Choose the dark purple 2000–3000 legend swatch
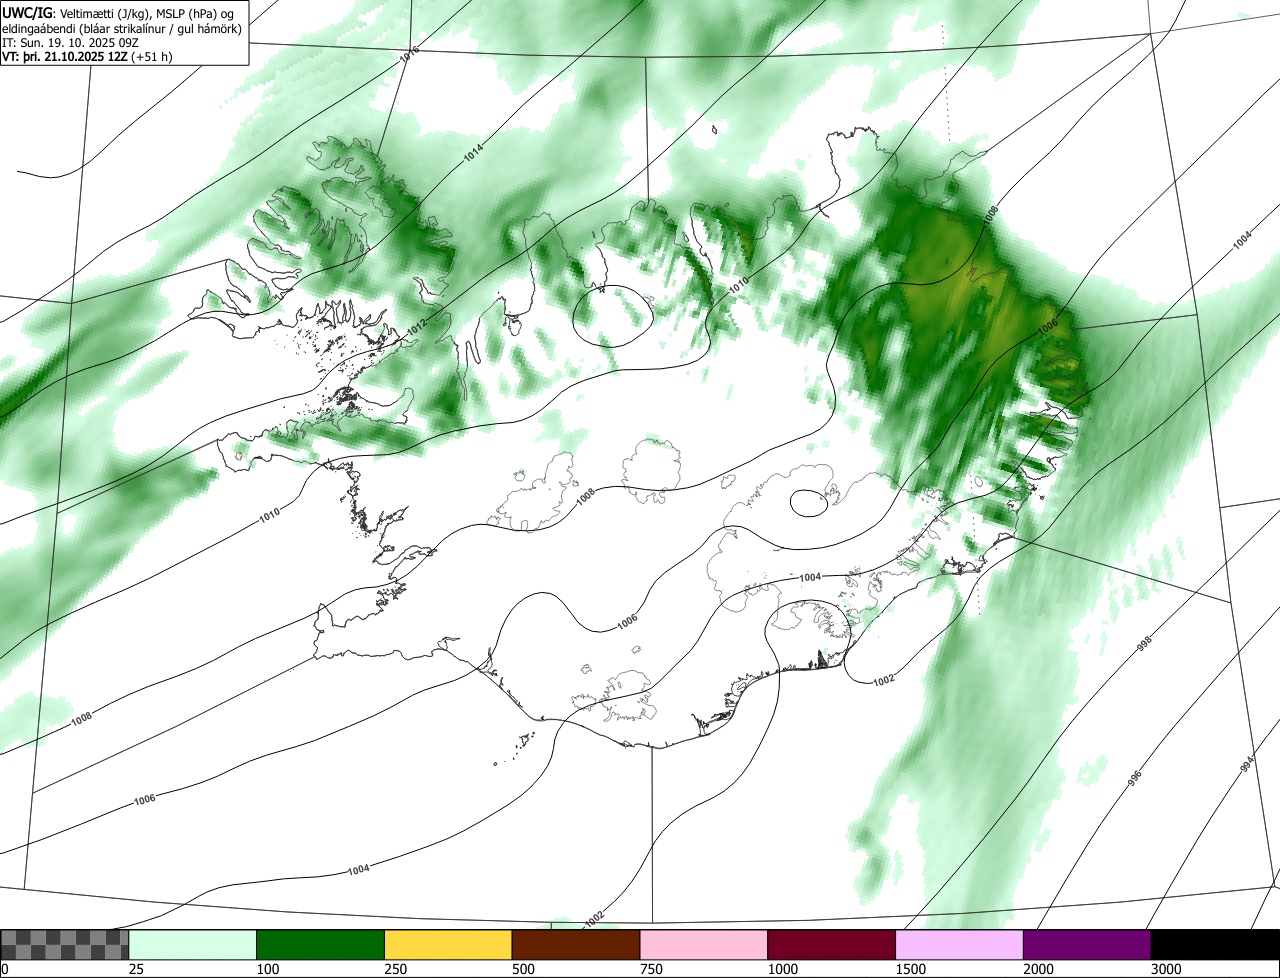The image size is (1280, 978). [x=1087, y=945]
